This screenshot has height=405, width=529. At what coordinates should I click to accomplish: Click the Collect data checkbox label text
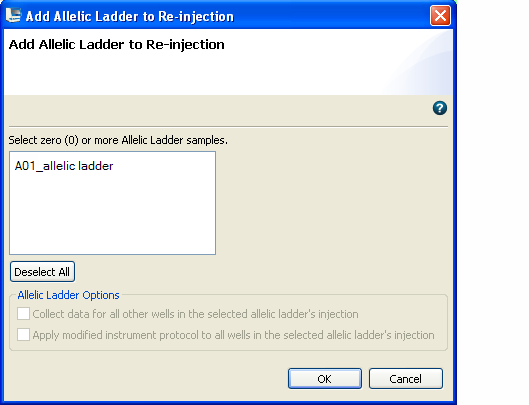195,314
